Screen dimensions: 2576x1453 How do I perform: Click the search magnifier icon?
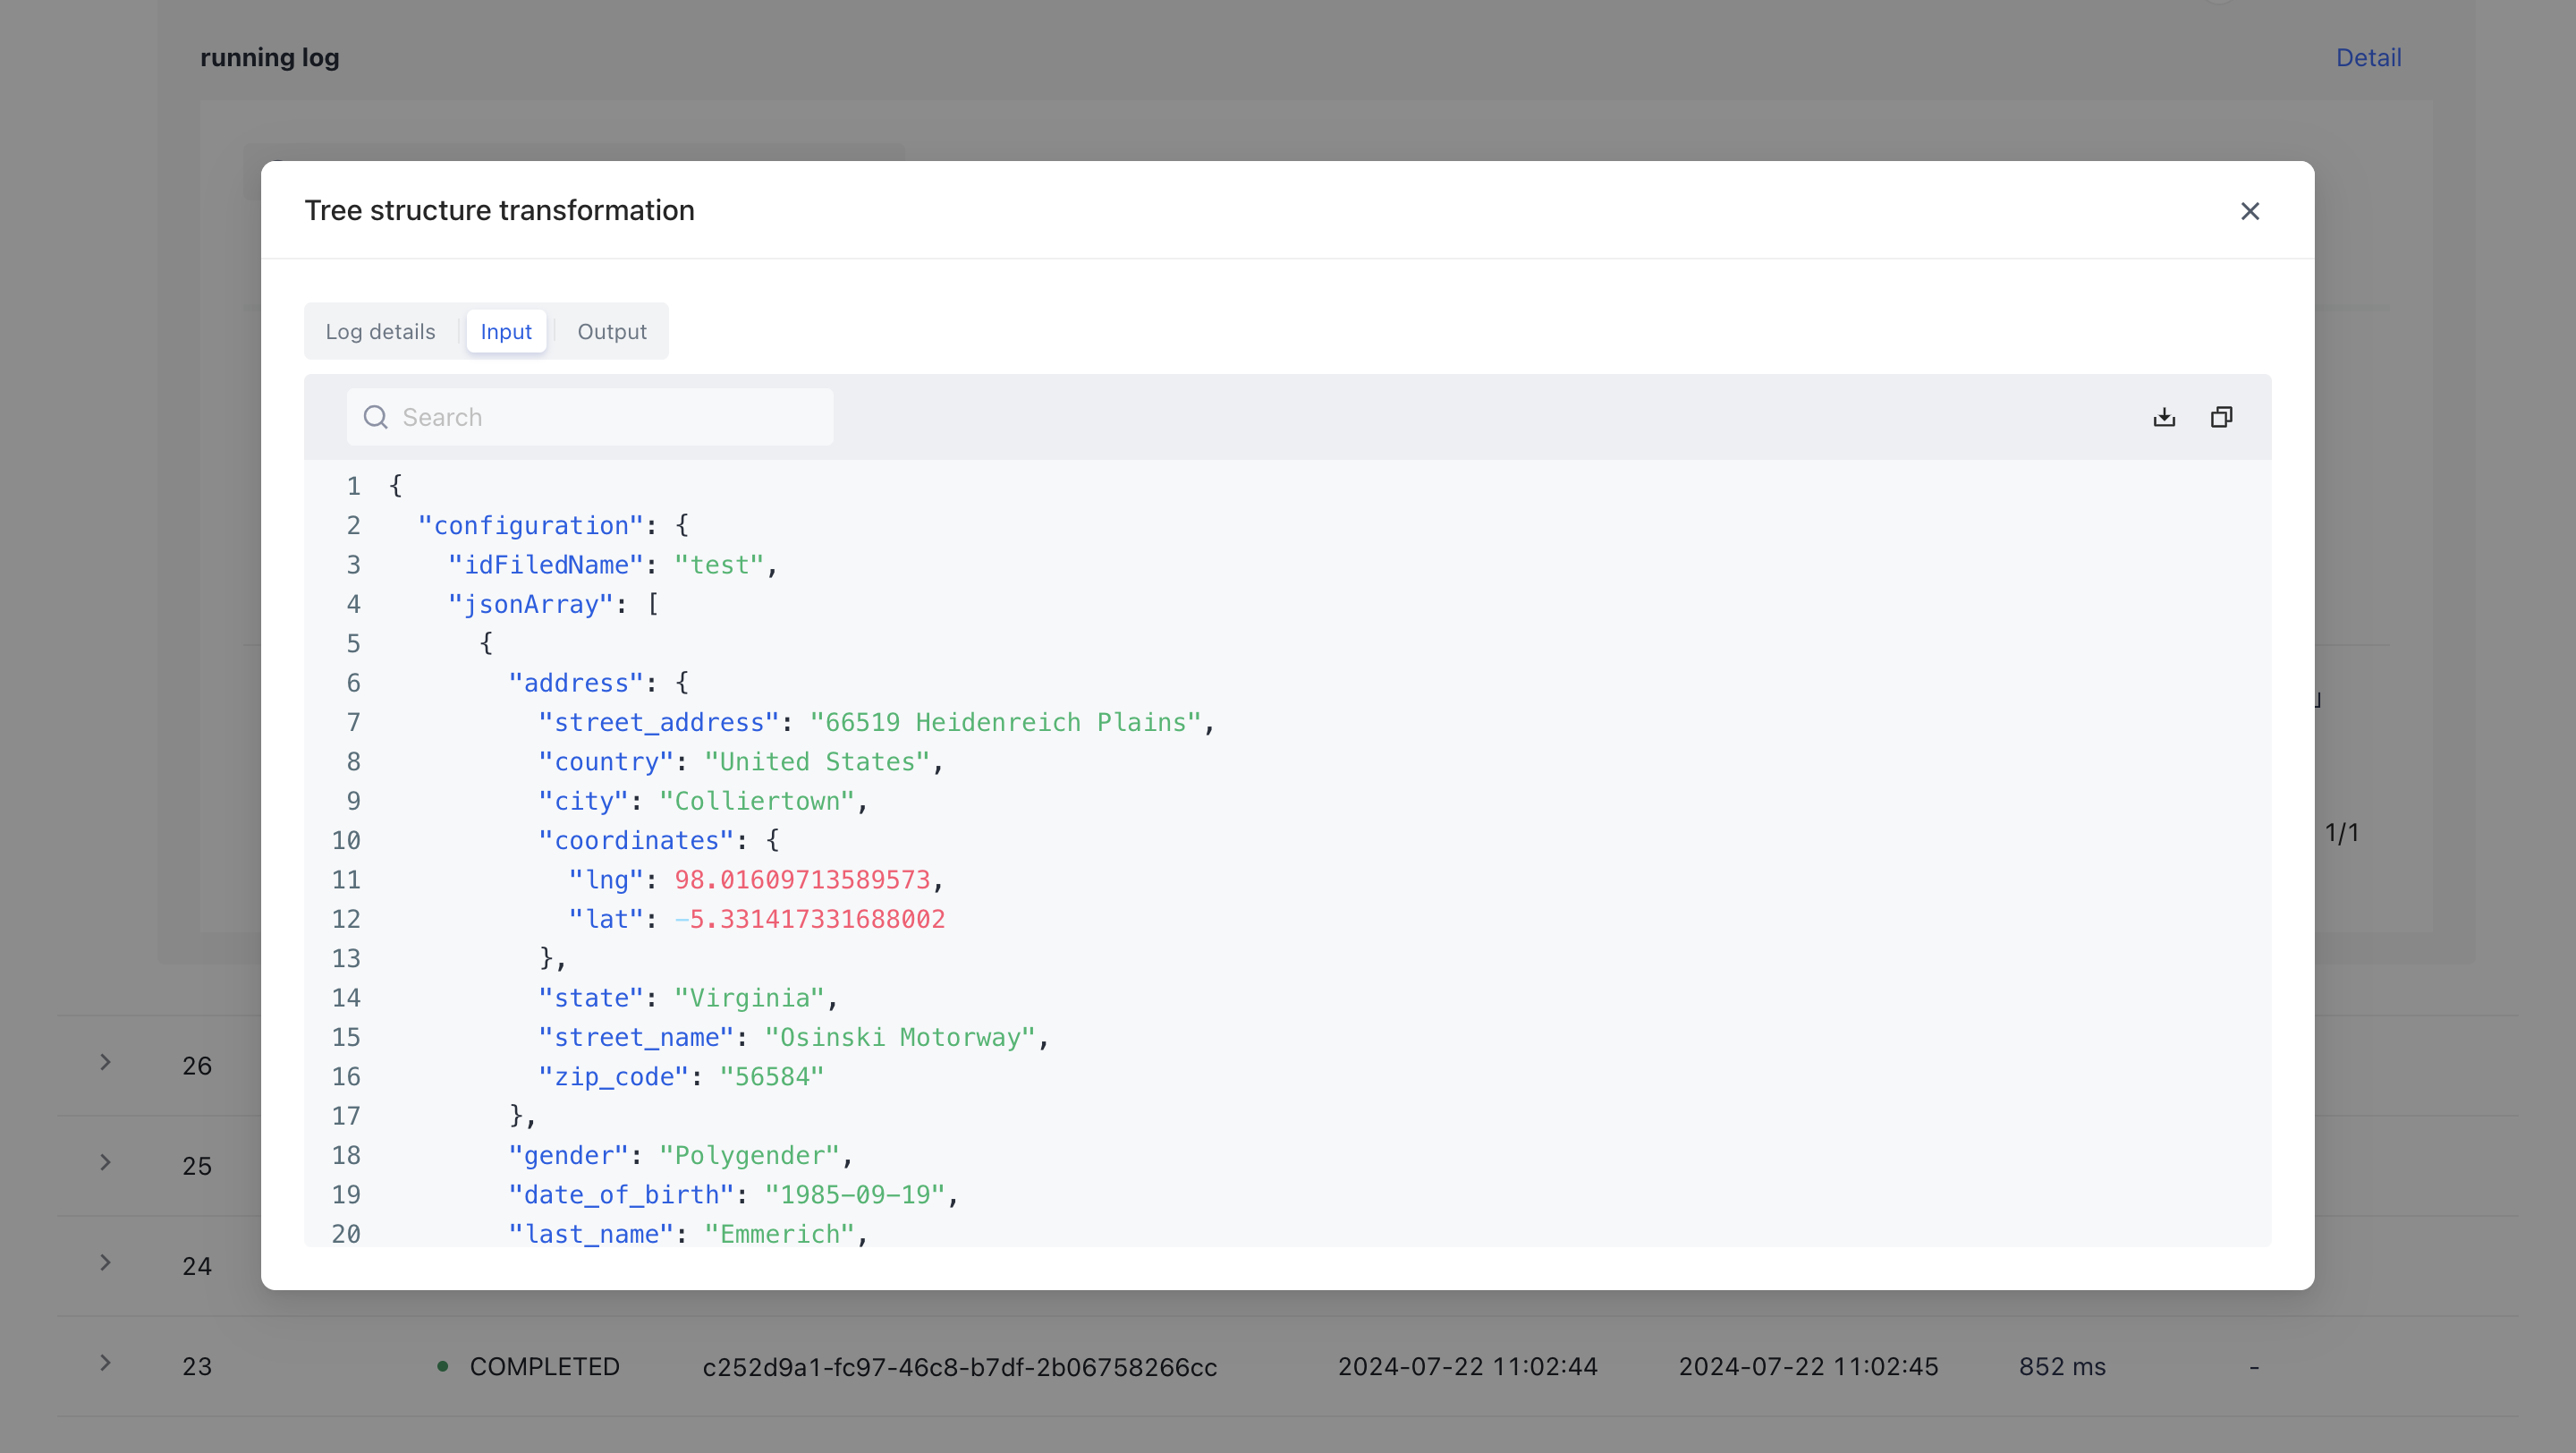(x=375, y=417)
